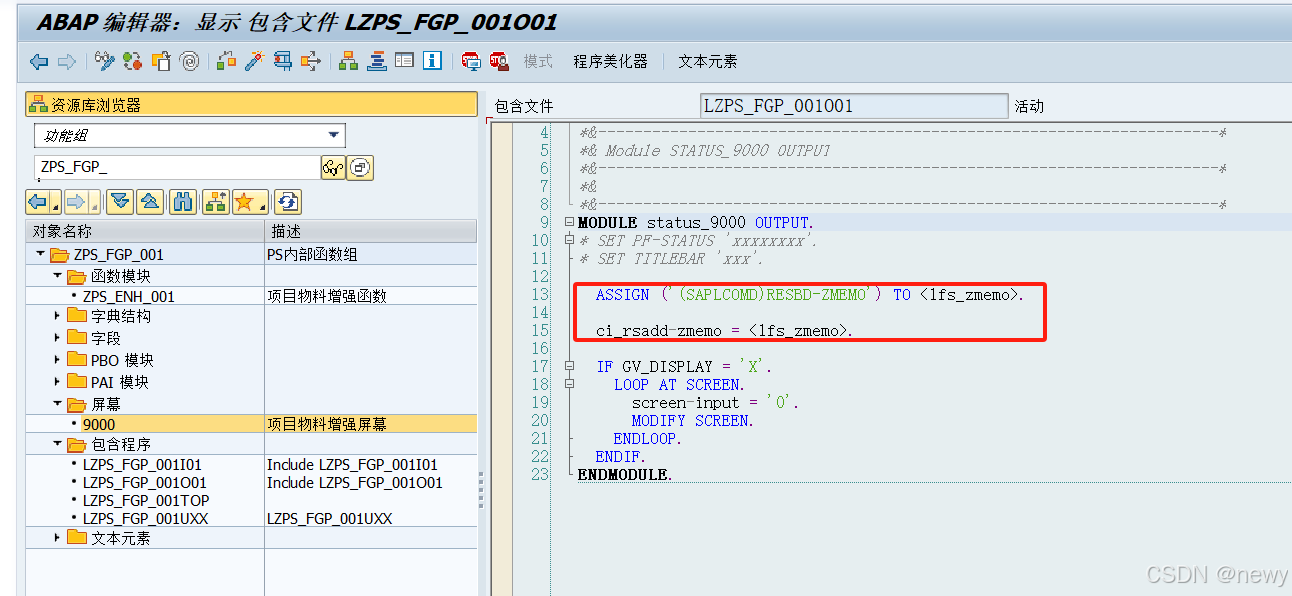Open the 功能组 object type dropdown
Image resolution: width=1292 pixels, height=596 pixels.
[334, 135]
